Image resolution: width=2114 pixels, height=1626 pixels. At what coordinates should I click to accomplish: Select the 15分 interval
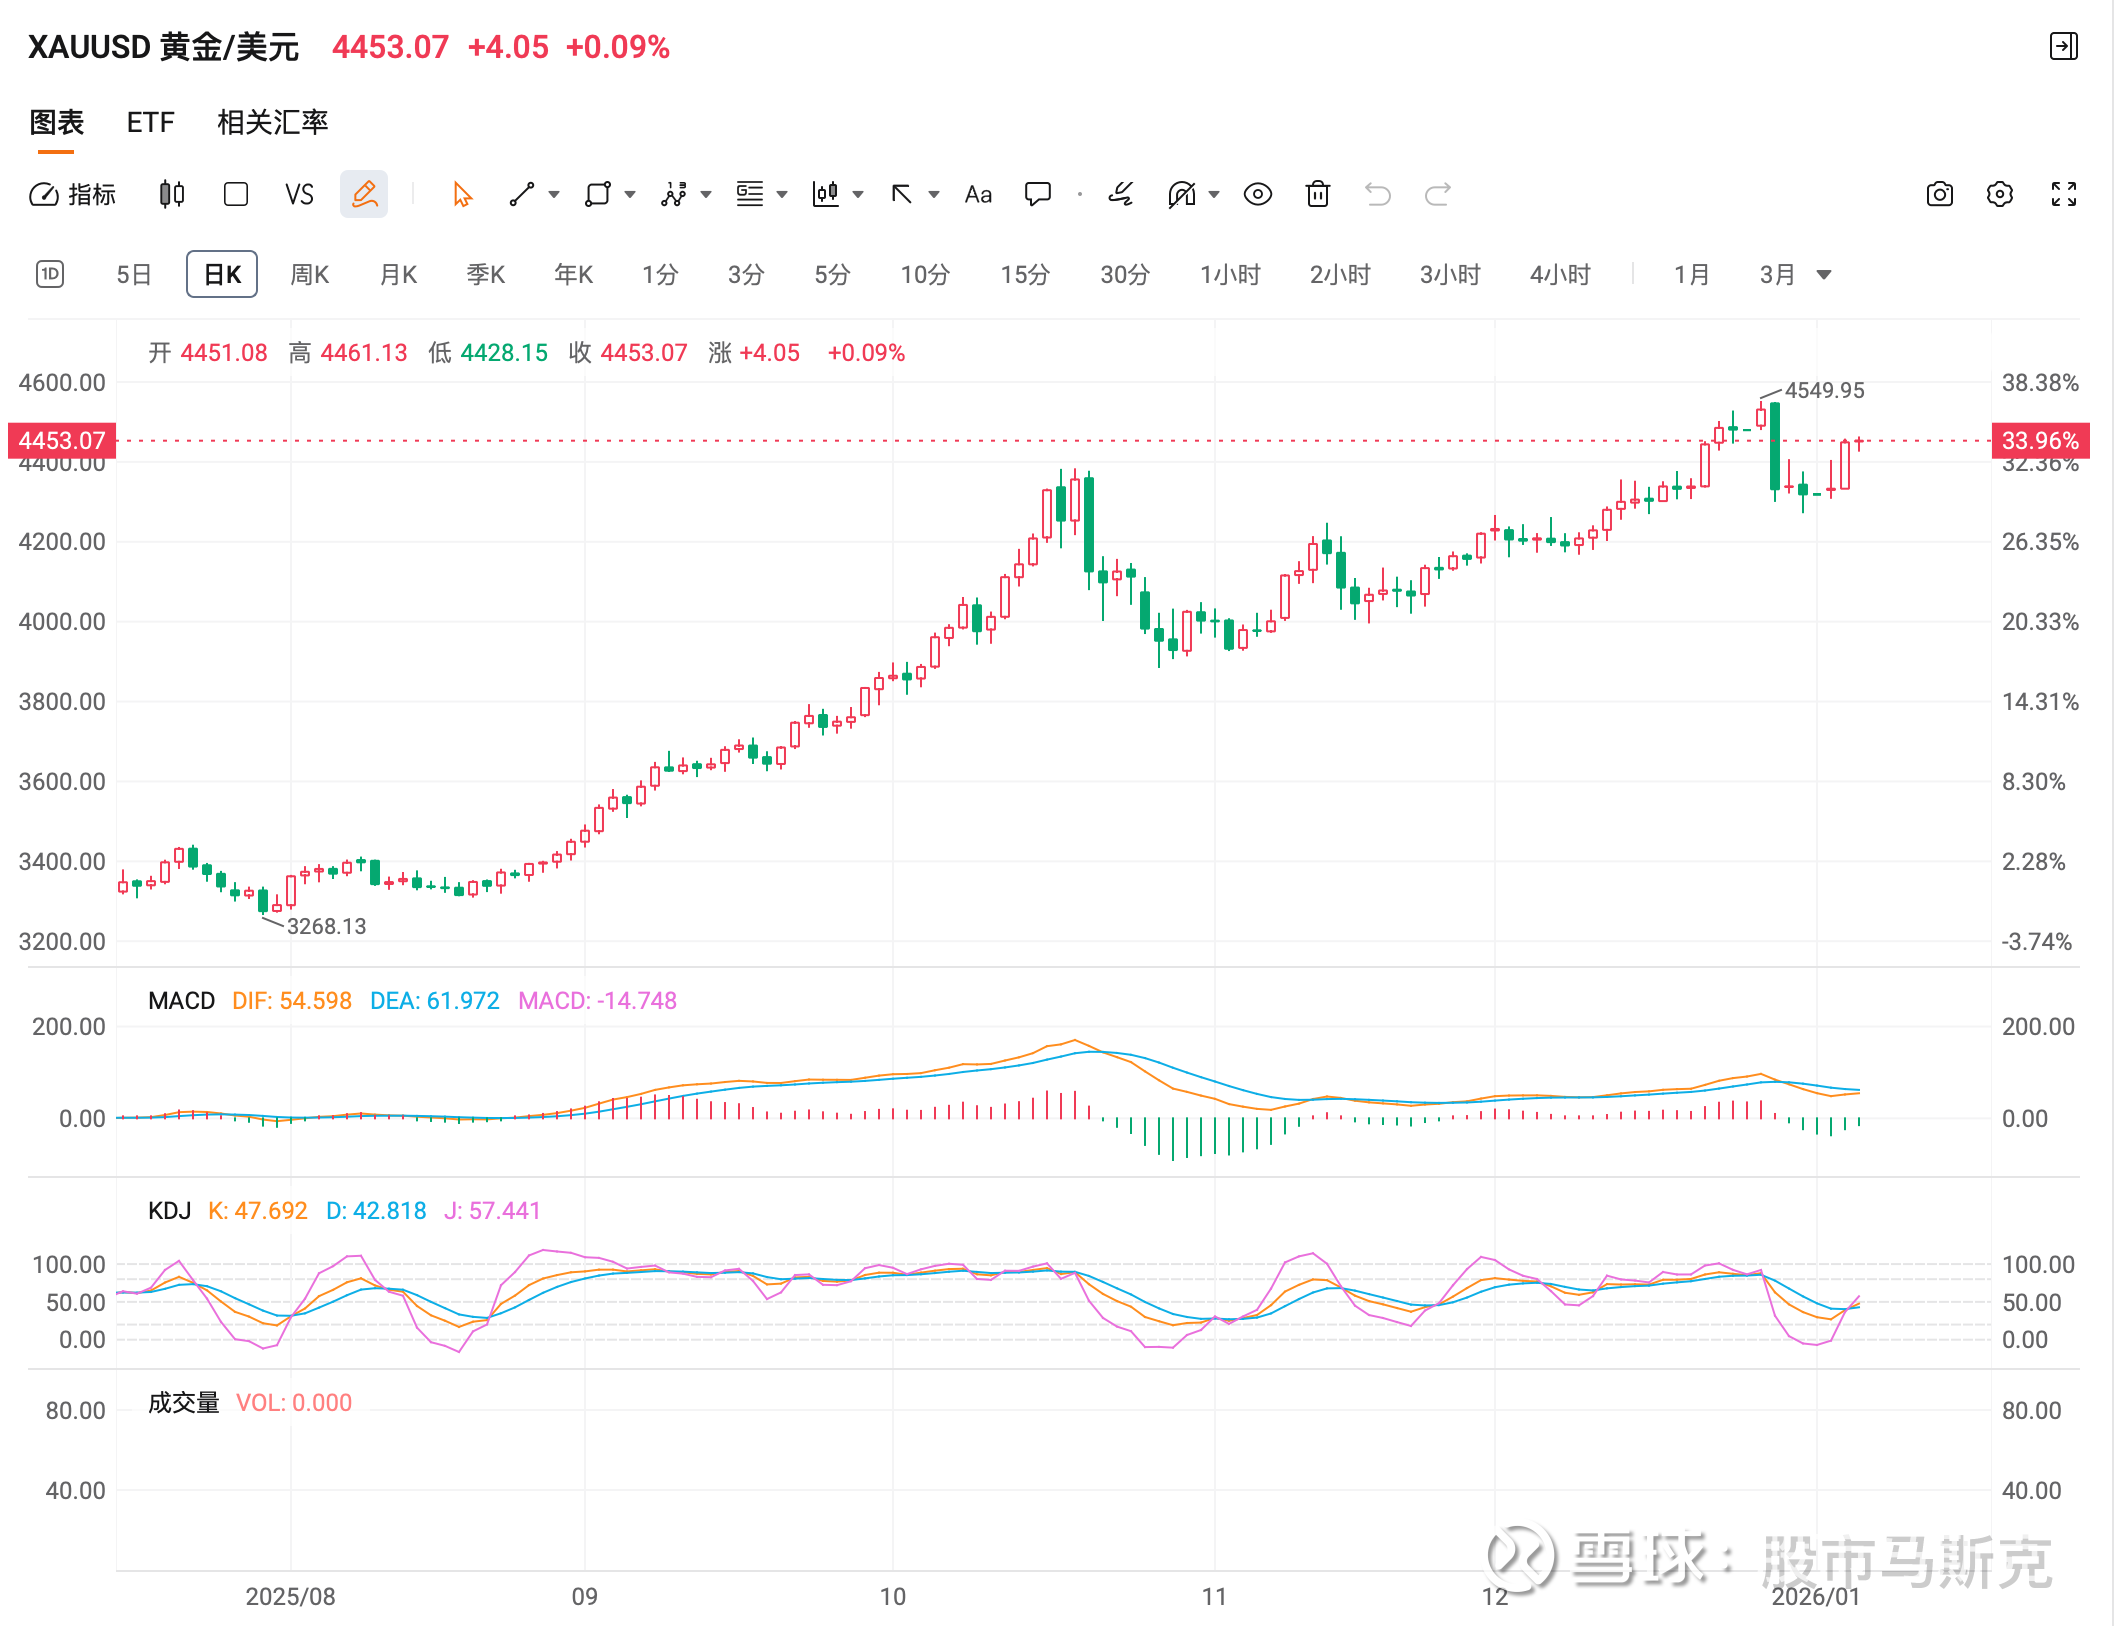point(1024,275)
